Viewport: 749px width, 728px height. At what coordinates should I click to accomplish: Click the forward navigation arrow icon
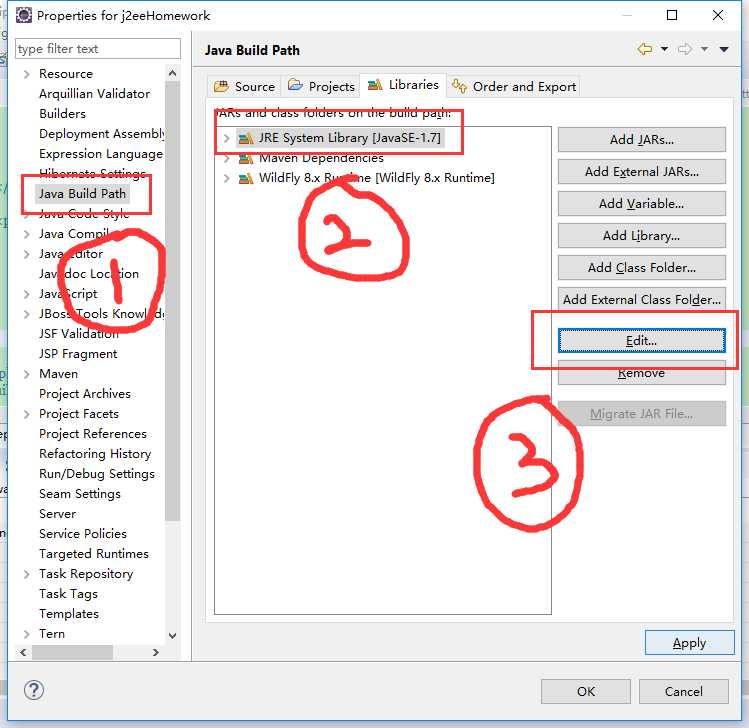coord(685,49)
